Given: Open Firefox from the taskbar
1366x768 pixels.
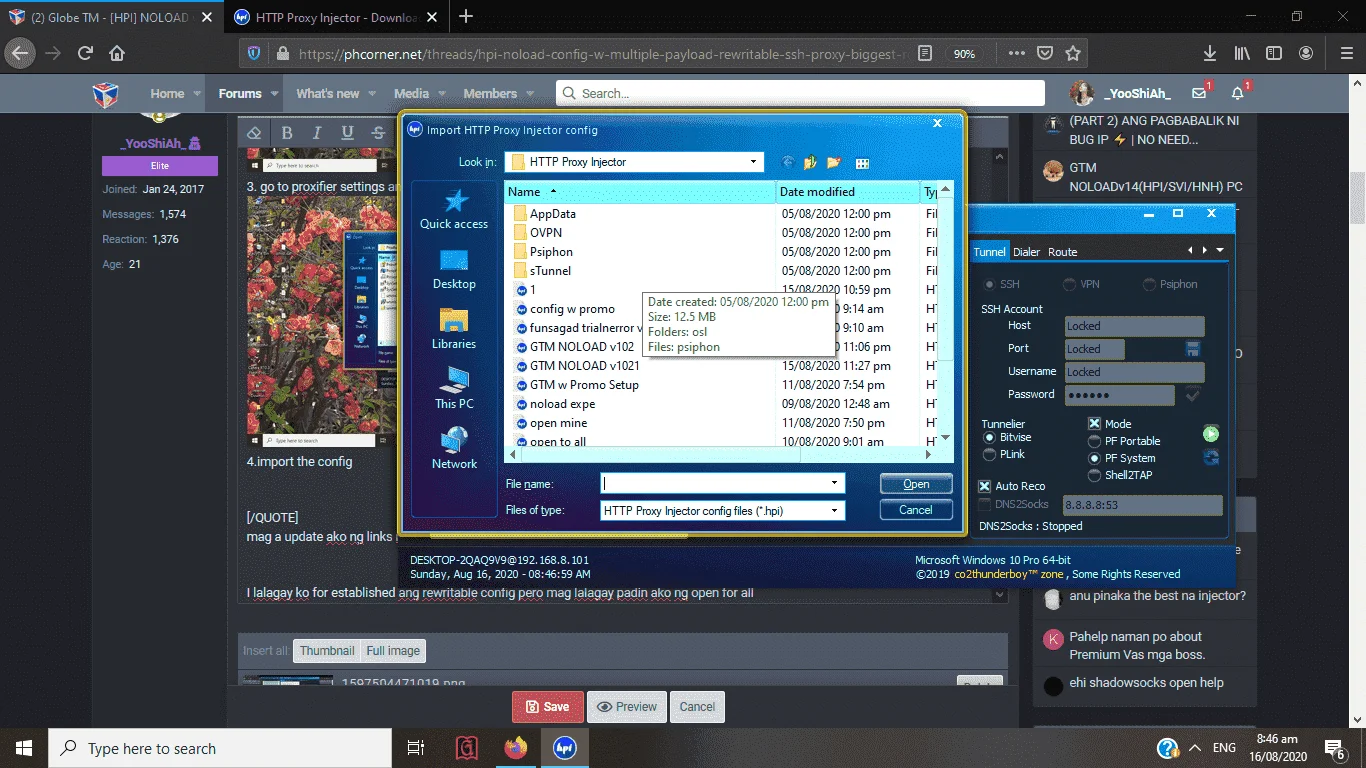Looking at the screenshot, I should pyautogui.click(x=515, y=748).
